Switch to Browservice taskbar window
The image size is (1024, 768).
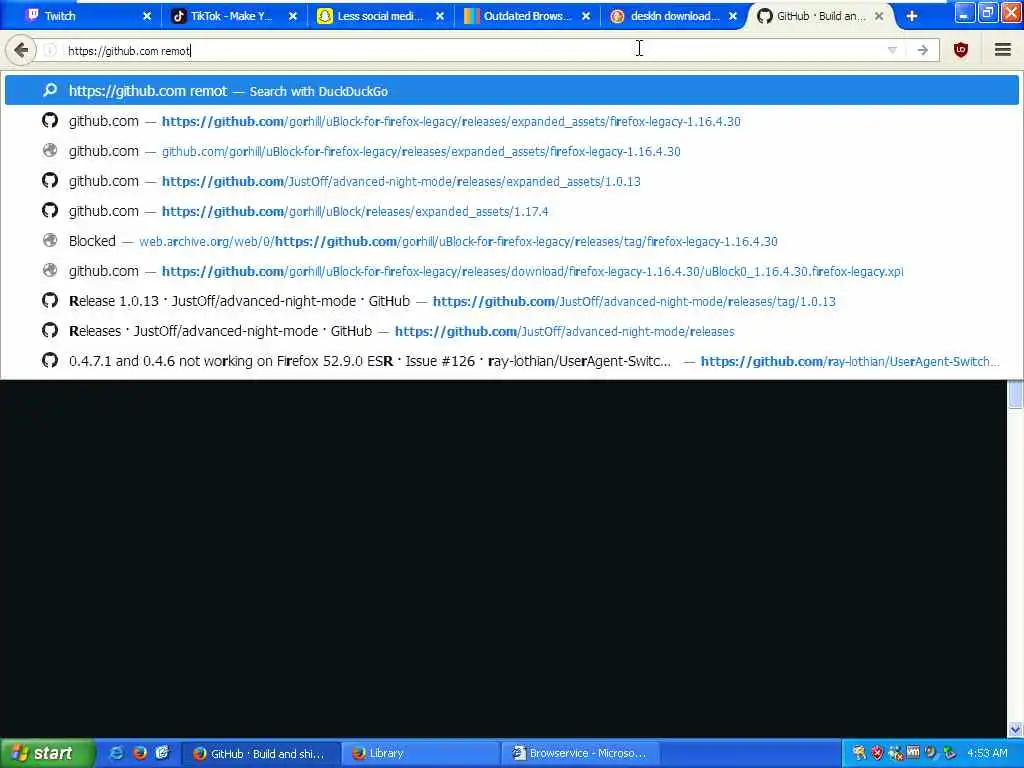[x=580, y=754]
